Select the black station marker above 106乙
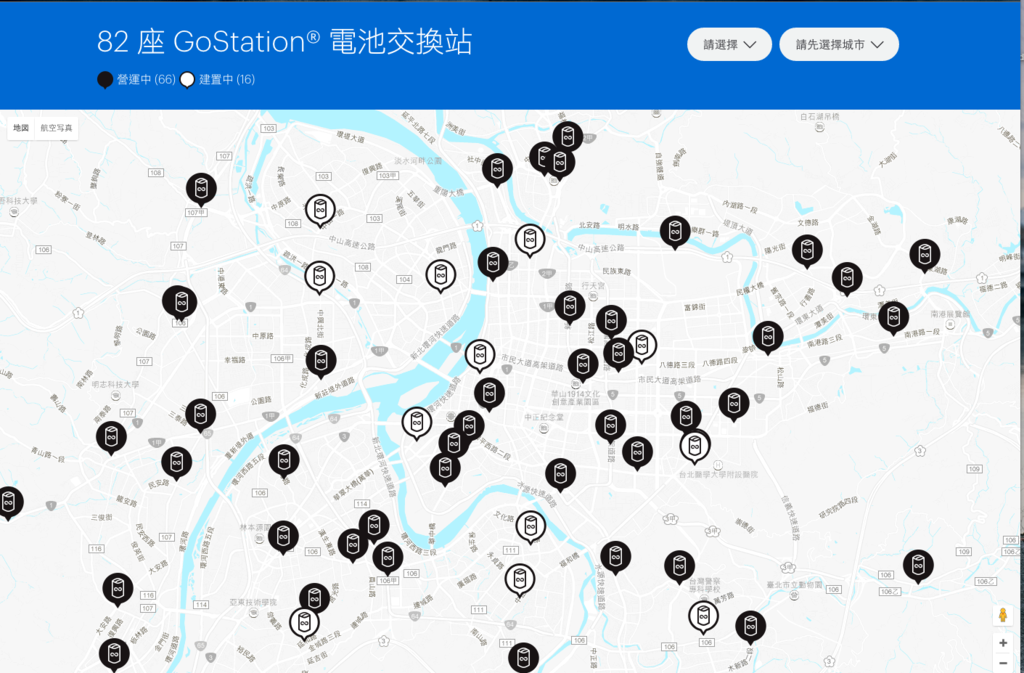Image resolution: width=1024 pixels, height=673 pixels. tap(918, 566)
